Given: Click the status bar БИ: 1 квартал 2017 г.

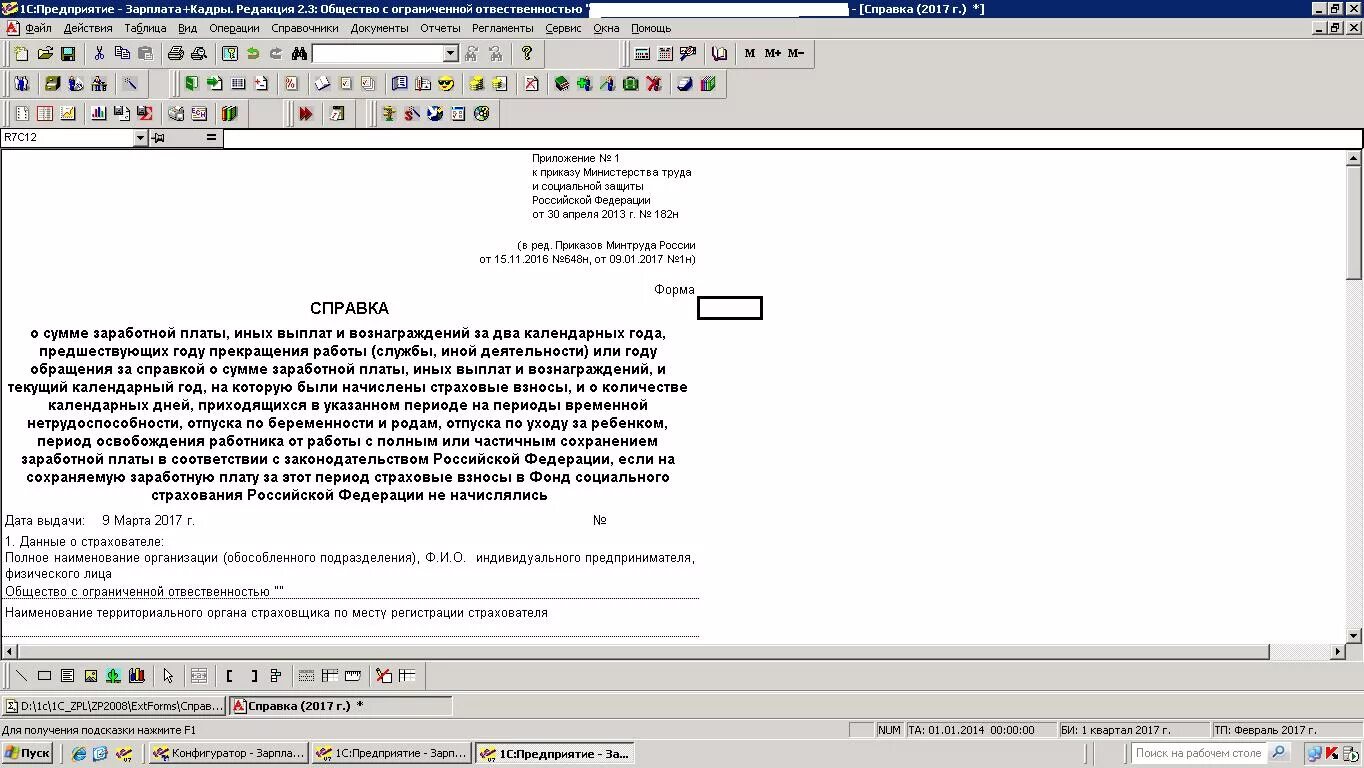Looking at the screenshot, I should (x=1133, y=730).
